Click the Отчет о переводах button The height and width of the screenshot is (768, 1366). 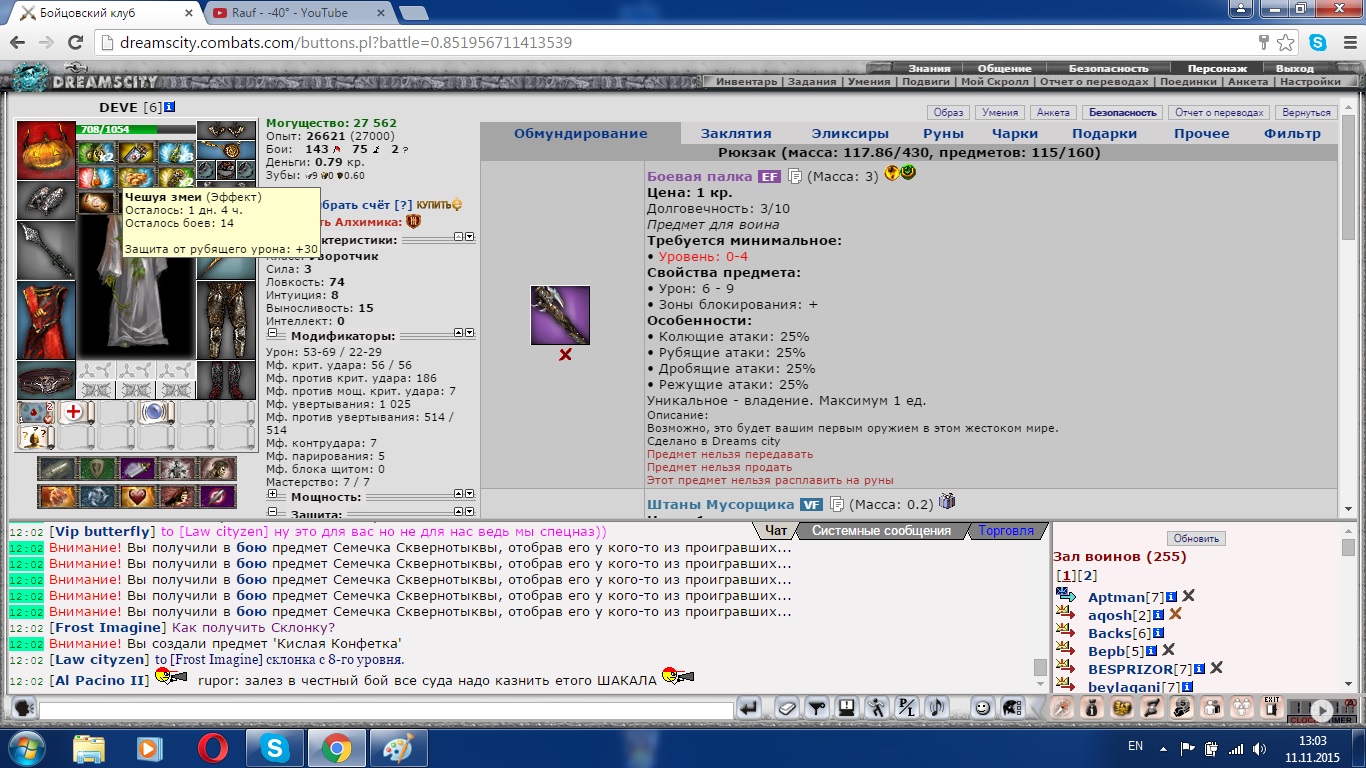point(1218,113)
